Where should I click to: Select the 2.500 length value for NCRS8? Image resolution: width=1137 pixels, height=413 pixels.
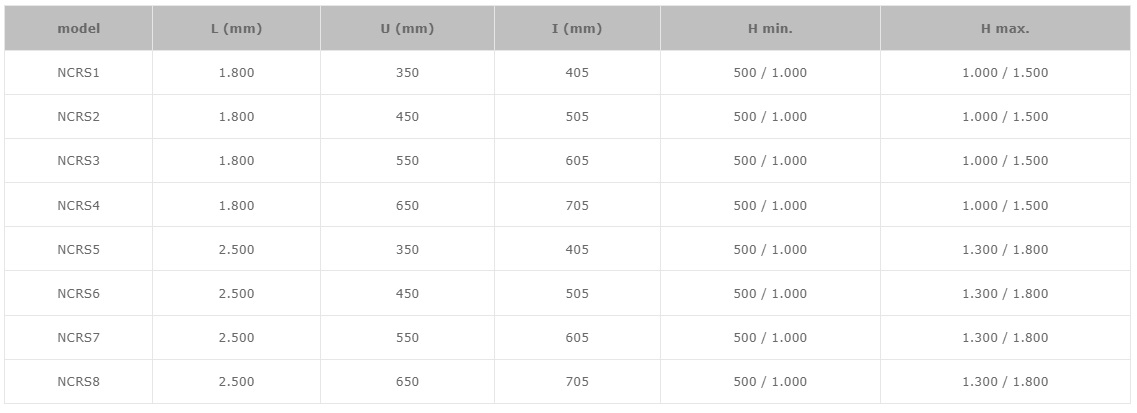coord(236,382)
